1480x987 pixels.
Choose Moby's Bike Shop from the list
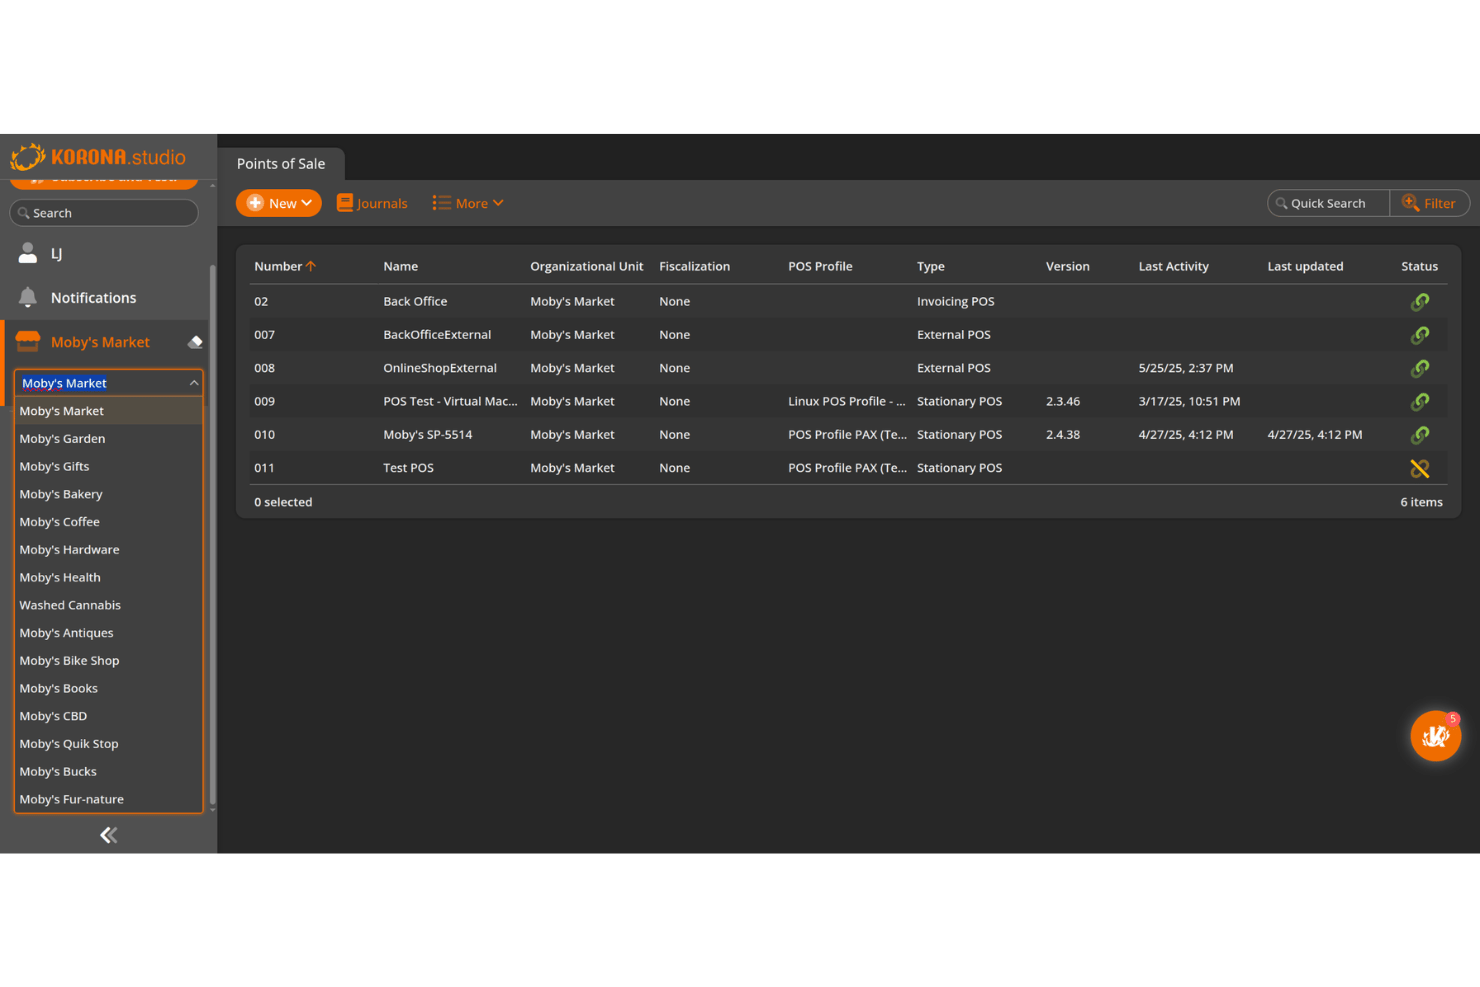[x=109, y=661]
